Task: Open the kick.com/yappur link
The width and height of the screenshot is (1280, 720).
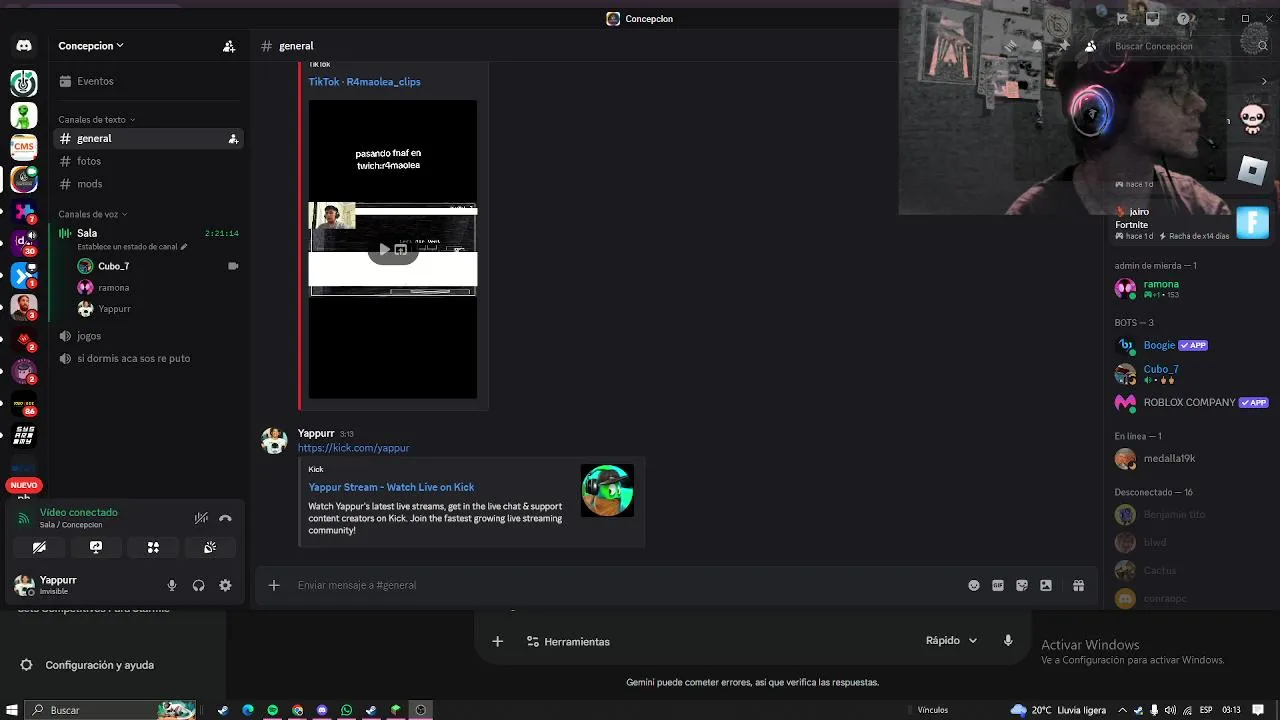Action: pyautogui.click(x=353, y=448)
